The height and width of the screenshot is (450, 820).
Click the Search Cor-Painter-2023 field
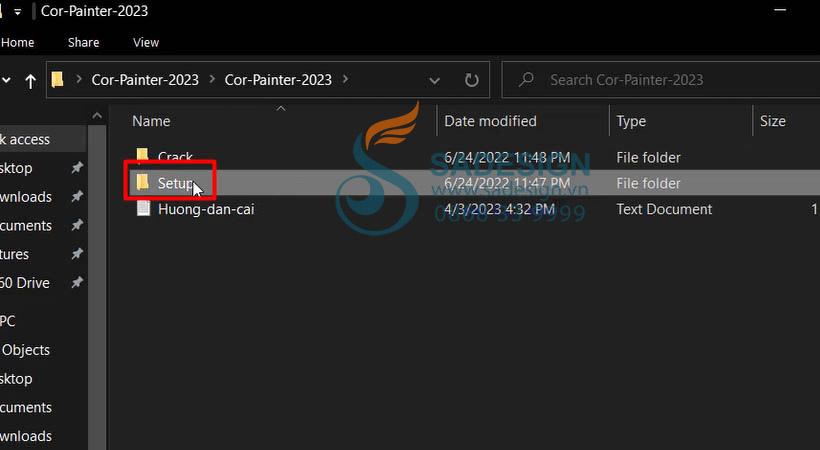pyautogui.click(x=661, y=80)
